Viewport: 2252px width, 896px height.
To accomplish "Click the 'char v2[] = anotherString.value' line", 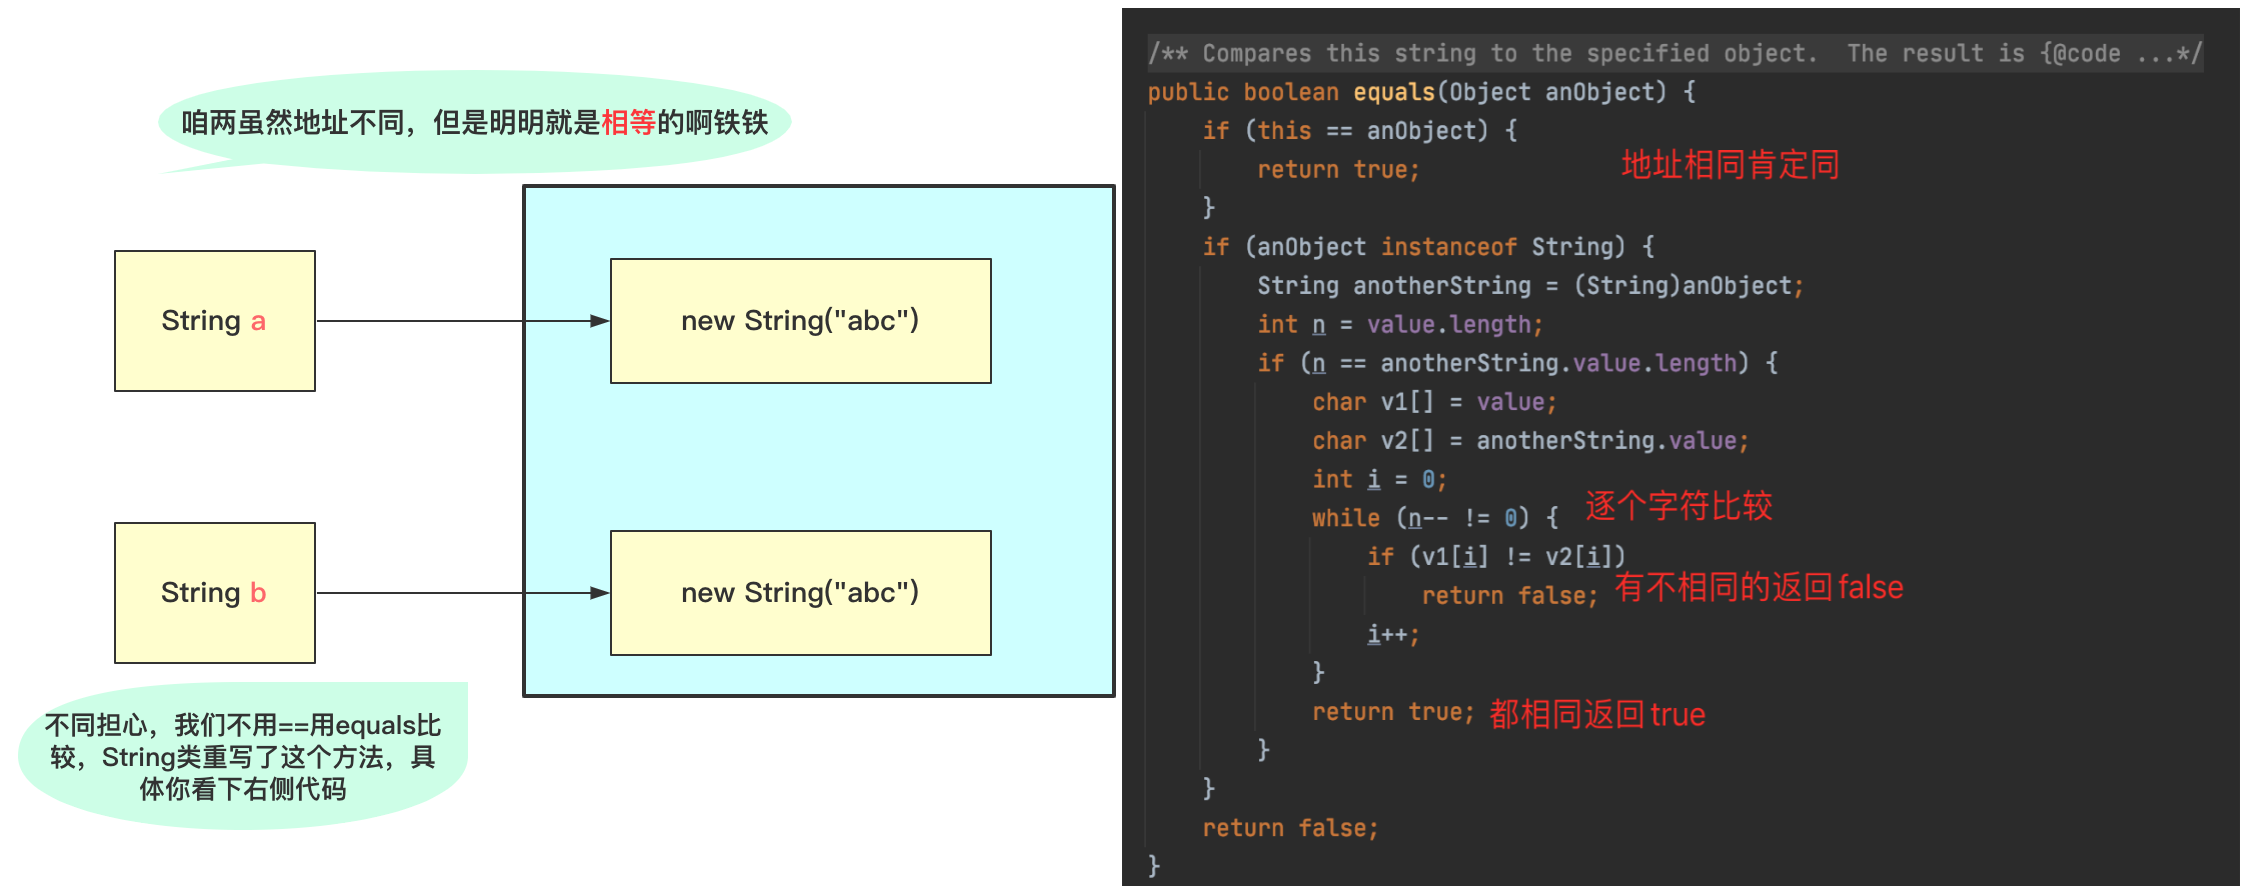I will [x=1530, y=441].
